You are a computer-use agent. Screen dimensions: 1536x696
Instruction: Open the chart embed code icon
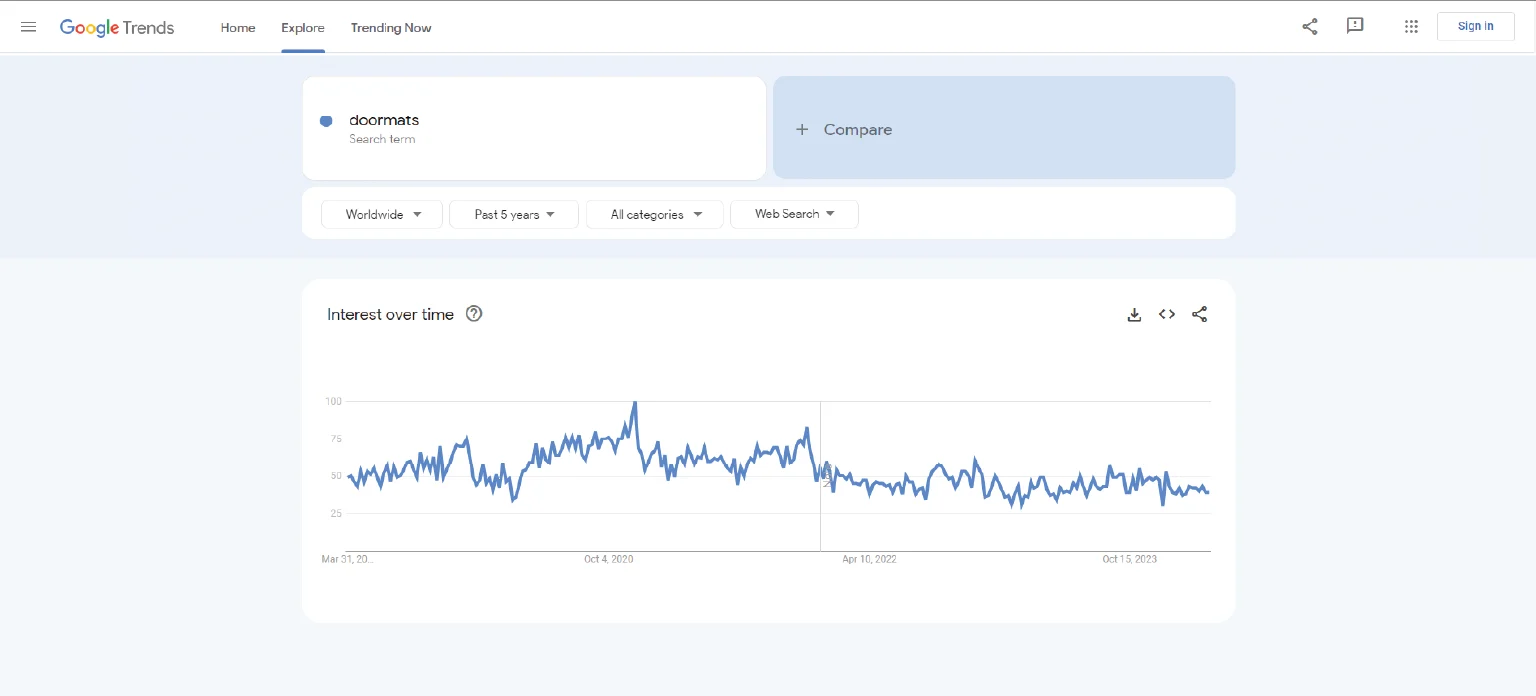1167,315
